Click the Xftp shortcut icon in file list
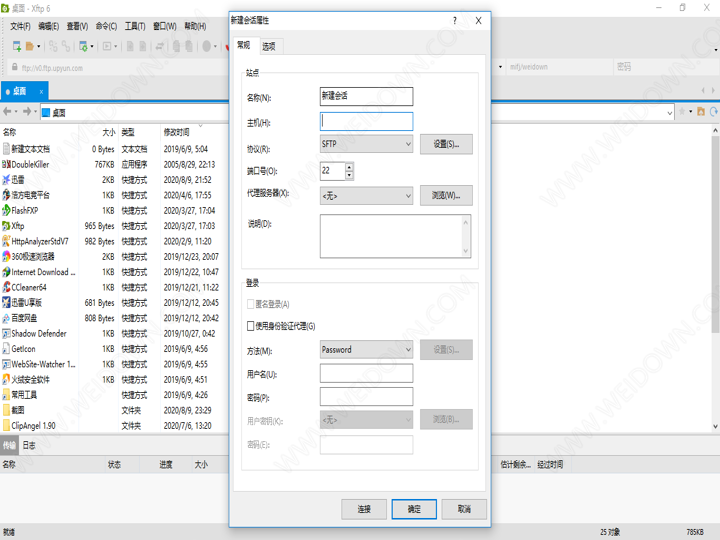 tap(6, 226)
